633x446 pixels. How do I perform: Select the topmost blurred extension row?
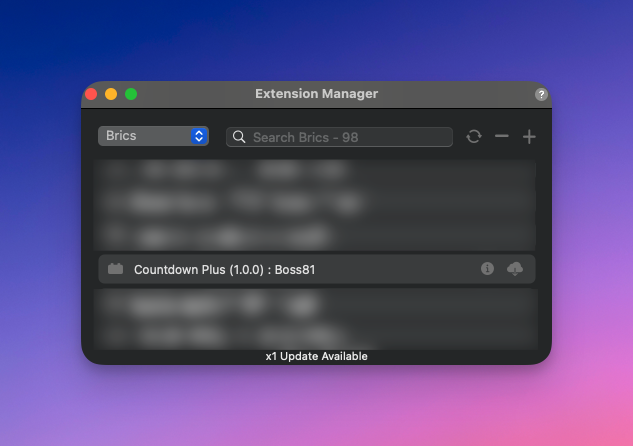(316, 171)
